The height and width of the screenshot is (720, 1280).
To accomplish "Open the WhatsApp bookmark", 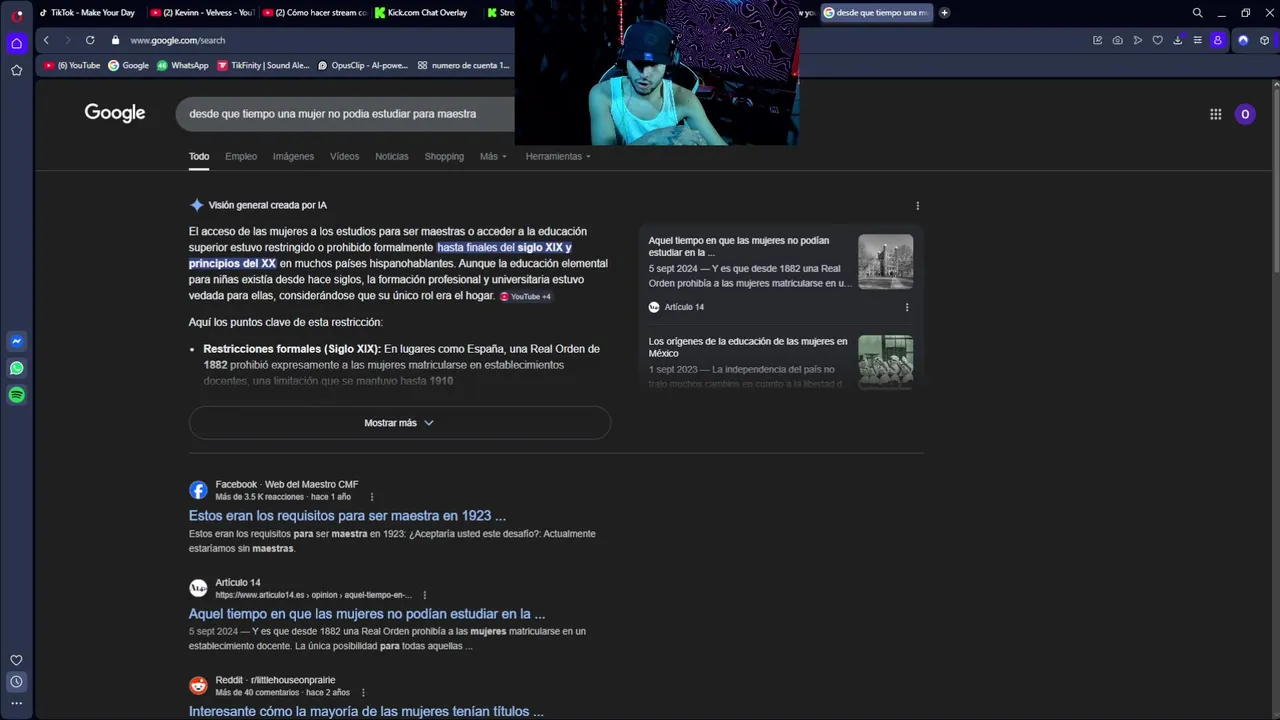I will (182, 65).
